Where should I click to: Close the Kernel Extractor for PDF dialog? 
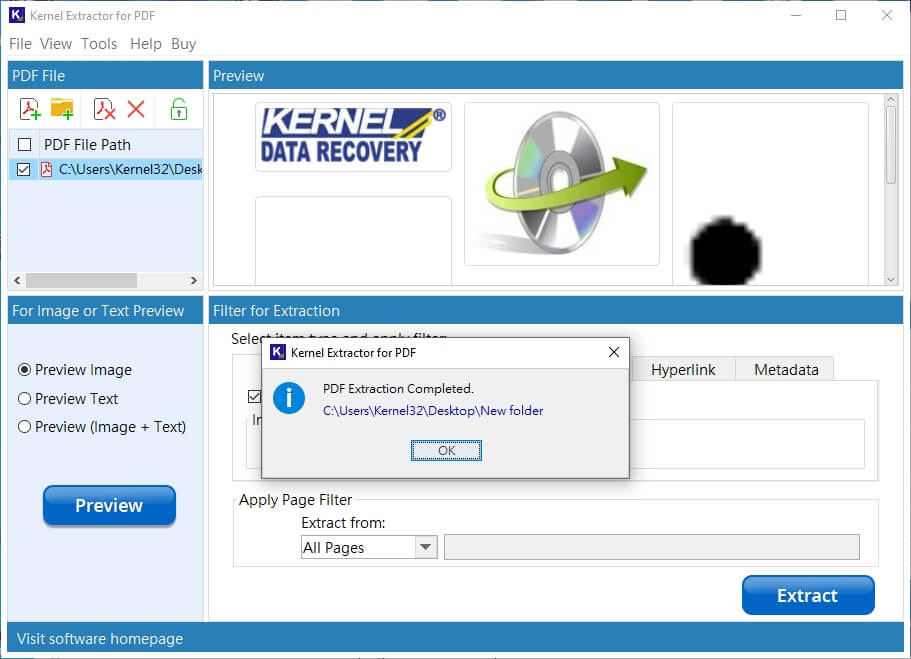(x=614, y=352)
